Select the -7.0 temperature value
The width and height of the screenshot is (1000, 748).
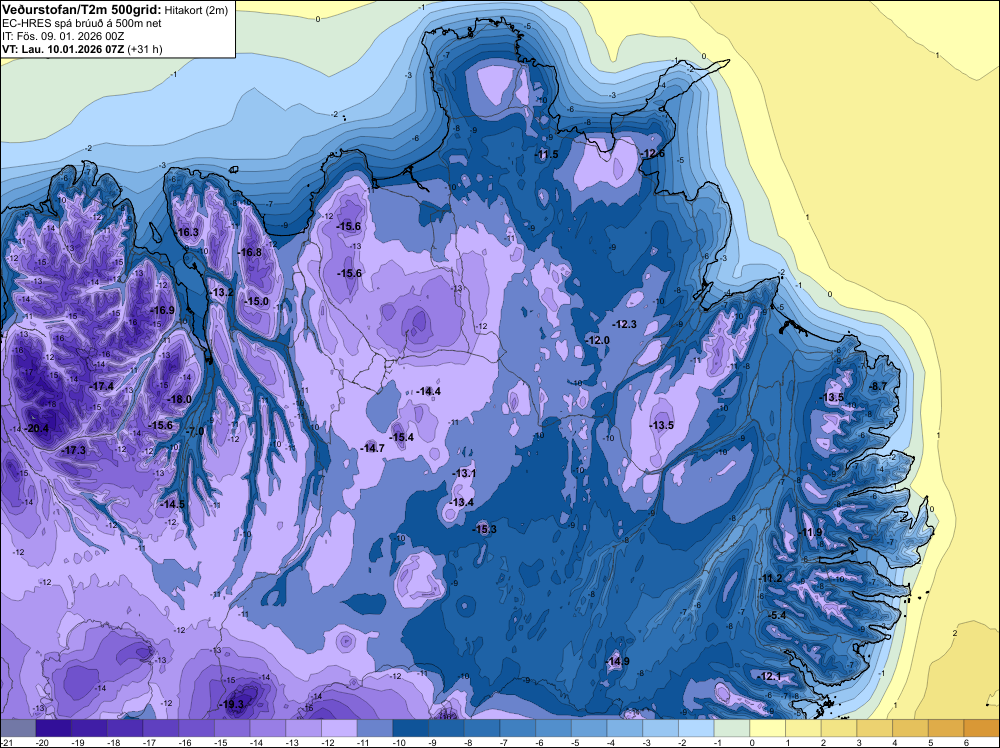tap(195, 431)
